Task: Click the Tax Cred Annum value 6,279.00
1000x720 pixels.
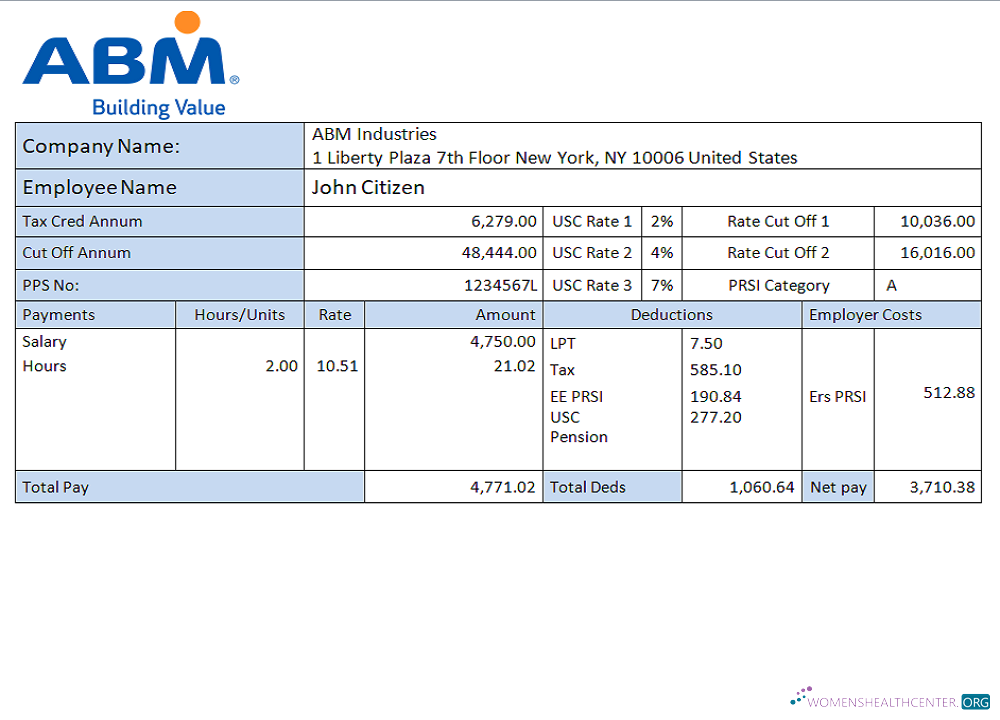Action: pos(504,221)
